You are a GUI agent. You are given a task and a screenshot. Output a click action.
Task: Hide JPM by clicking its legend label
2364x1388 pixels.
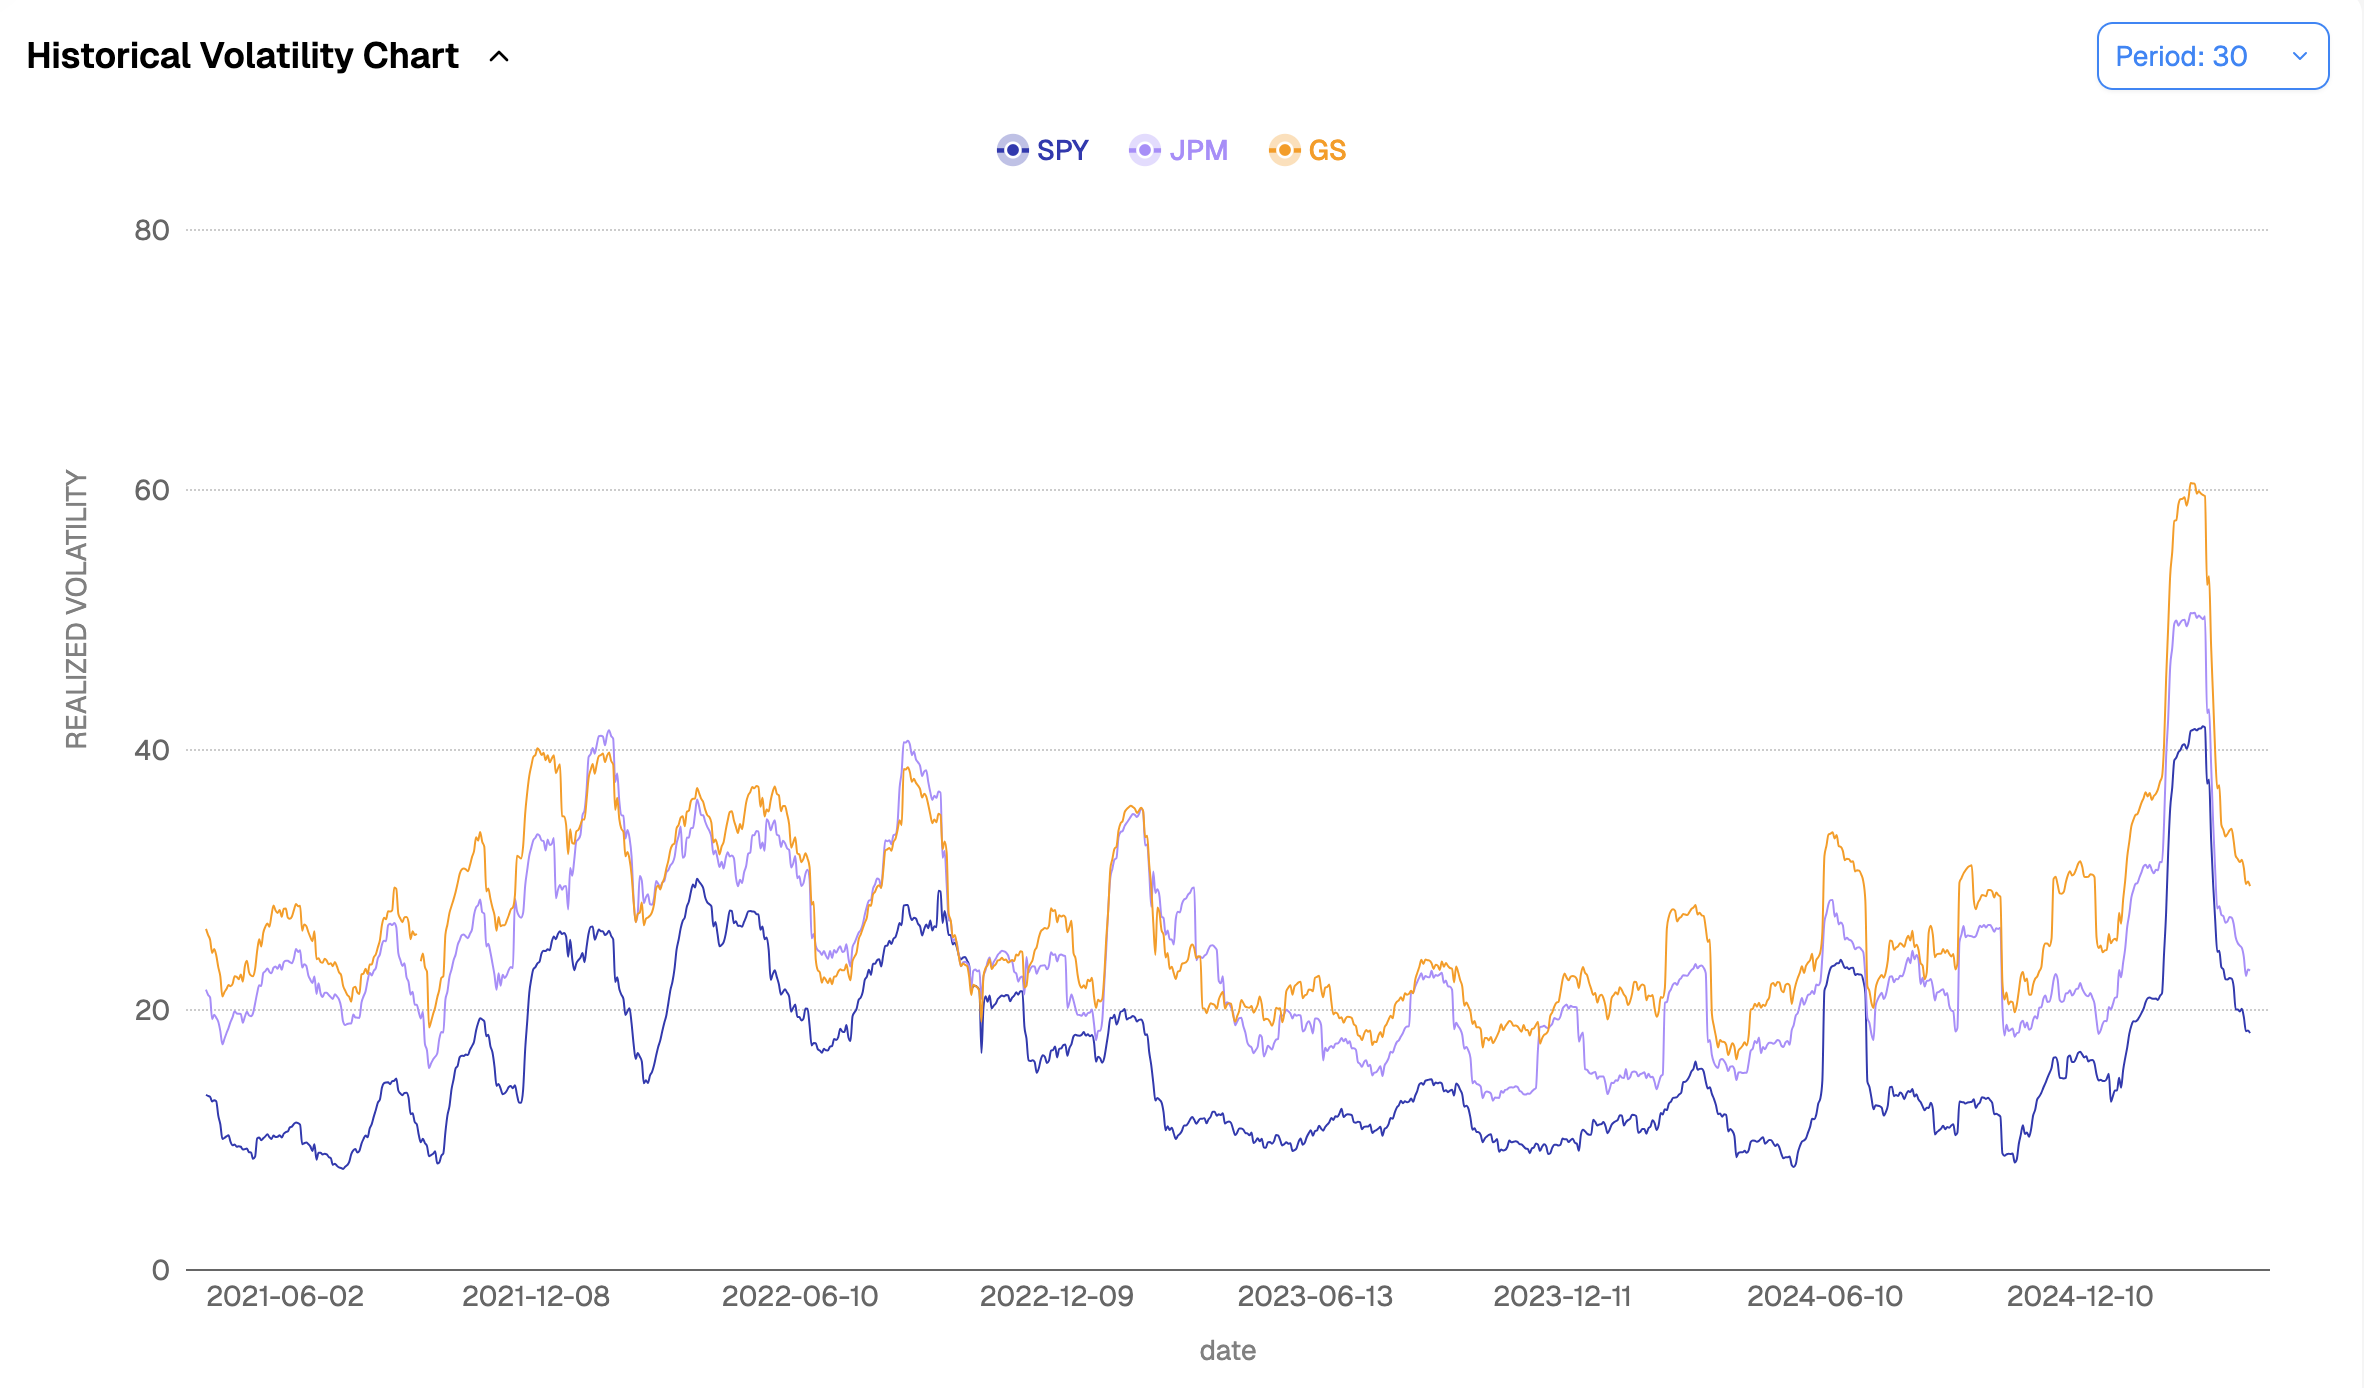click(1198, 150)
